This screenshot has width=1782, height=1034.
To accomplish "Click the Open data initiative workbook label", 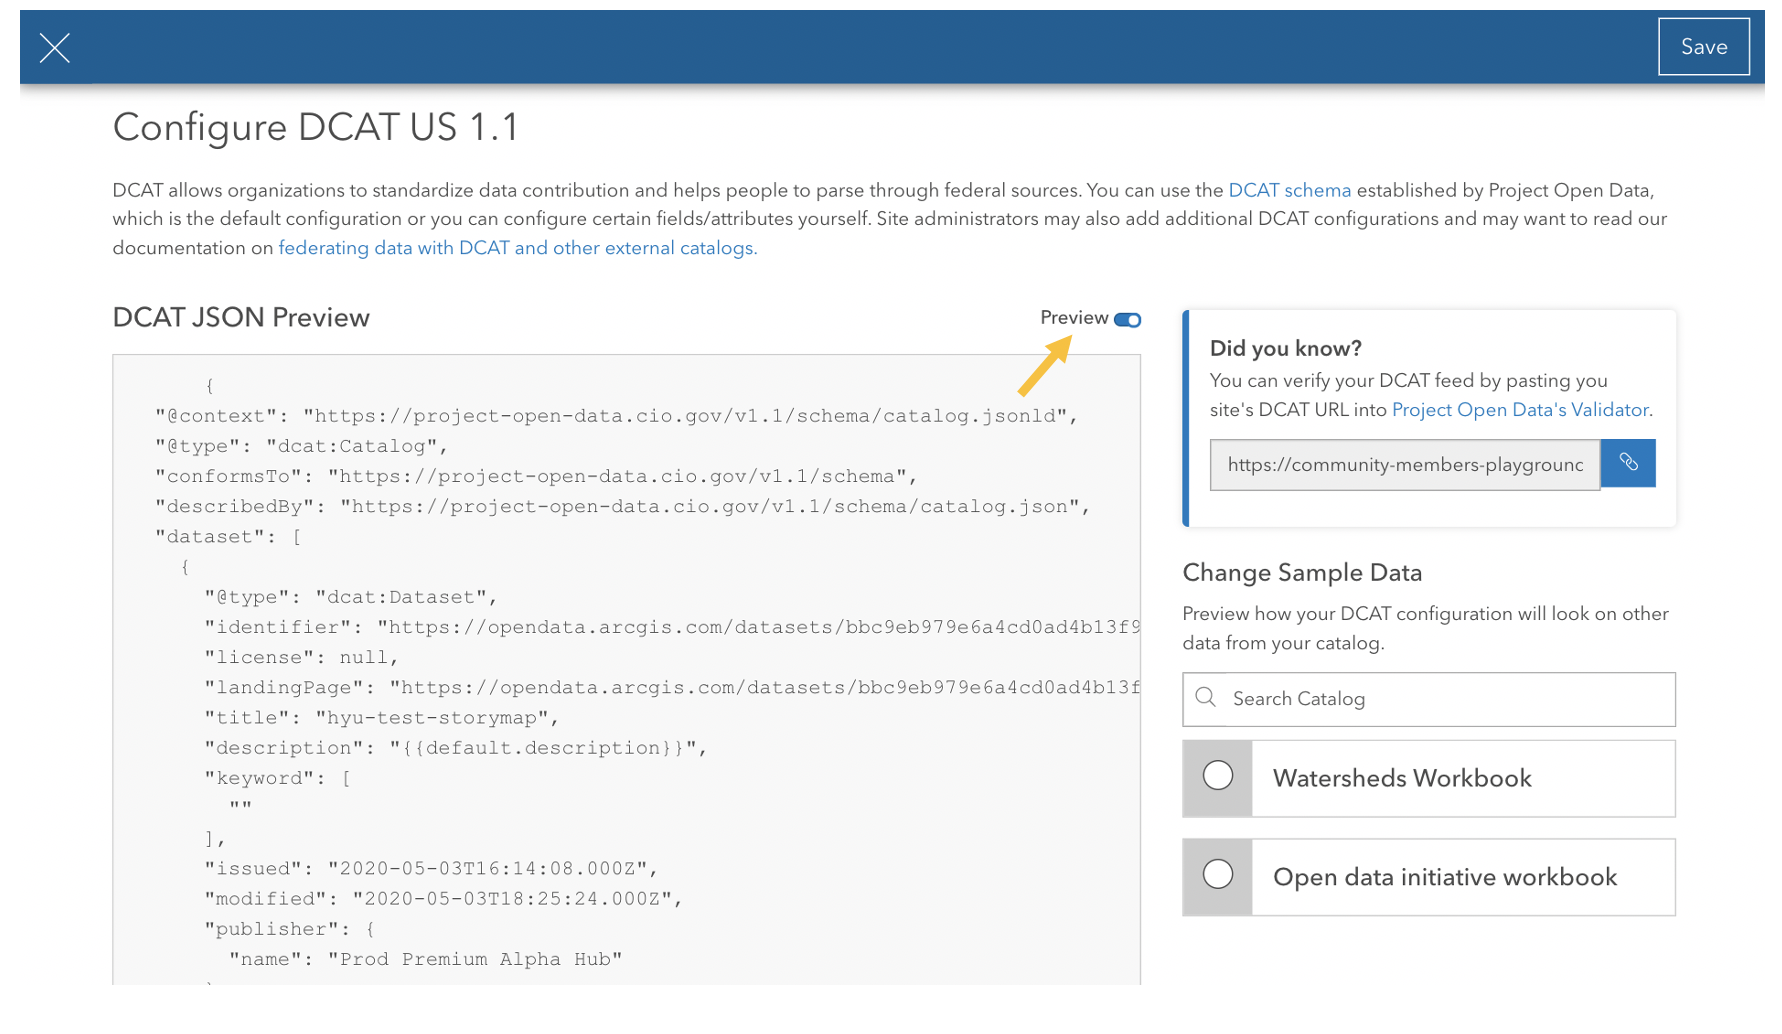I will 1444,878.
